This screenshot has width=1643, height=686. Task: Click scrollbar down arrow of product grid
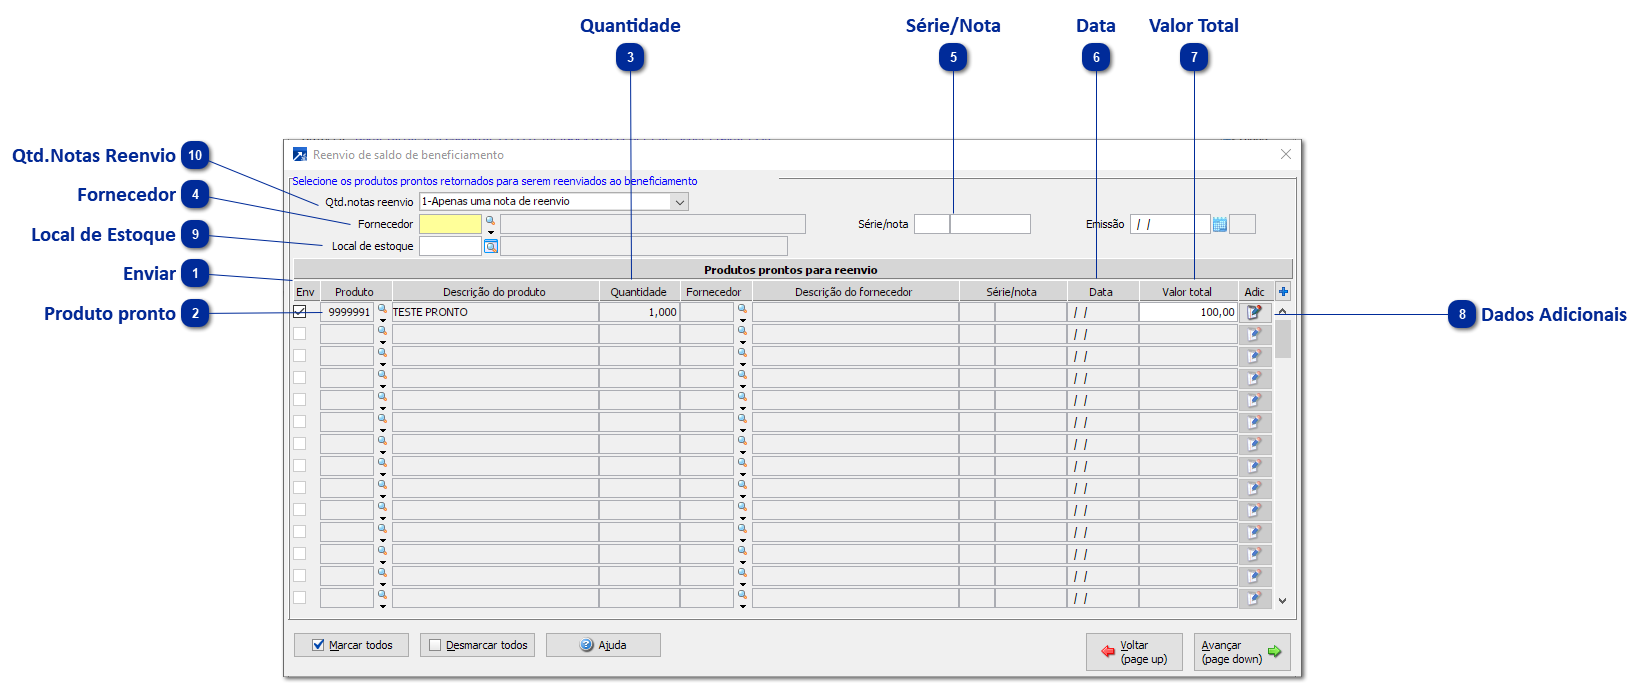coord(1283,601)
